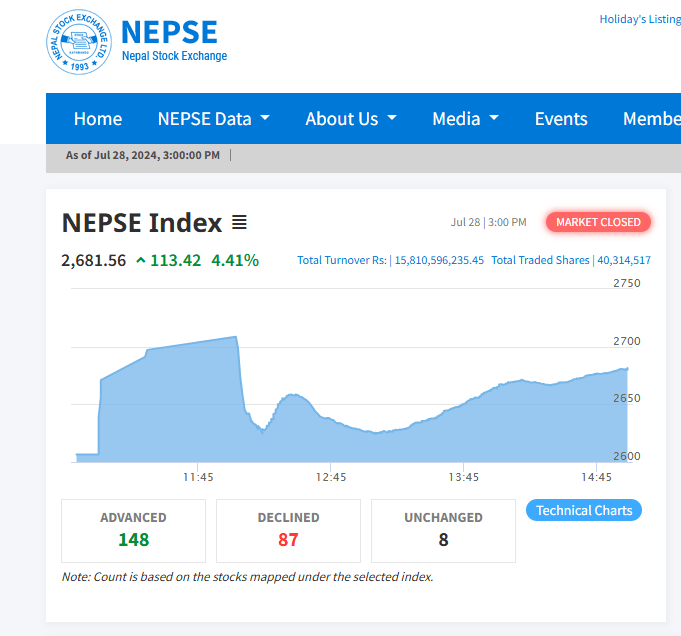The image size is (681, 636).
Task: Expand the NEPSE Data dropdown caret
Action: 265,118
